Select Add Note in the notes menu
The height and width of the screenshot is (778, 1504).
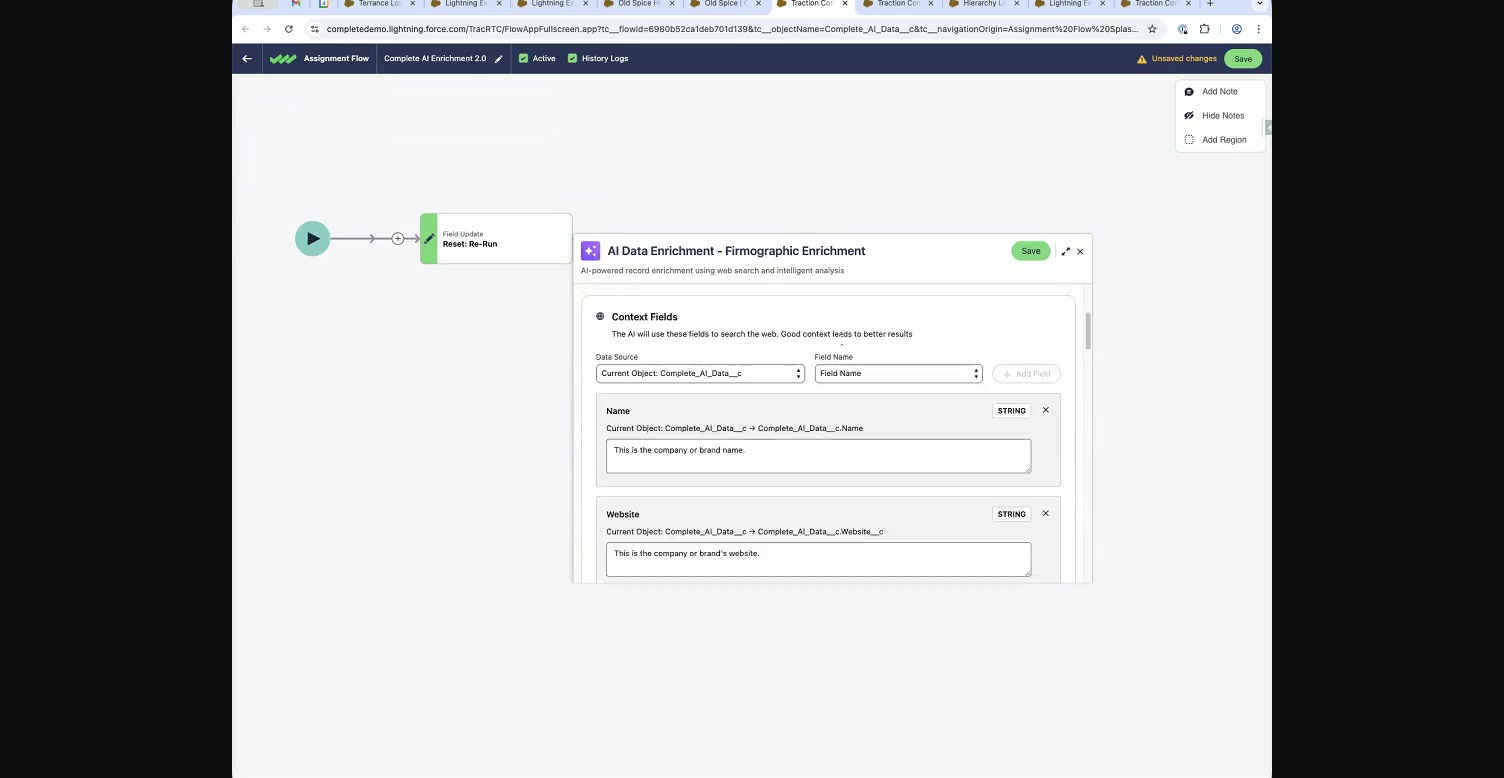(1219, 91)
